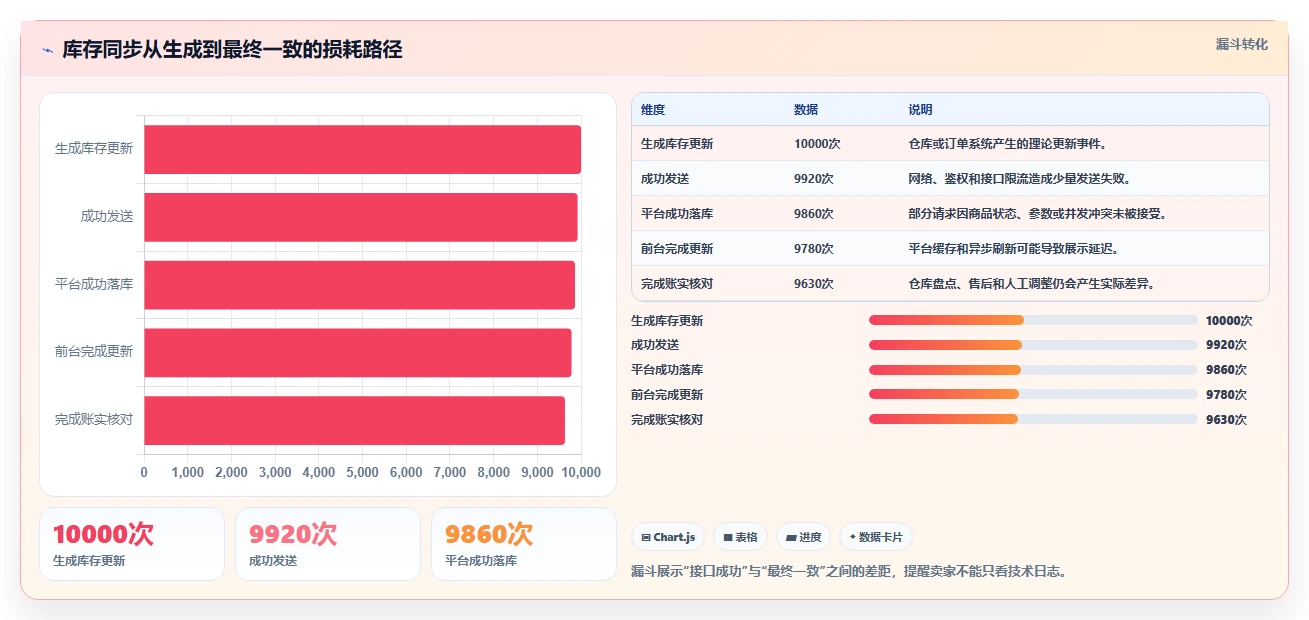This screenshot has height=620, width=1309.
Task: Click the 前台完成更新 bar in chart
Action: [358, 352]
